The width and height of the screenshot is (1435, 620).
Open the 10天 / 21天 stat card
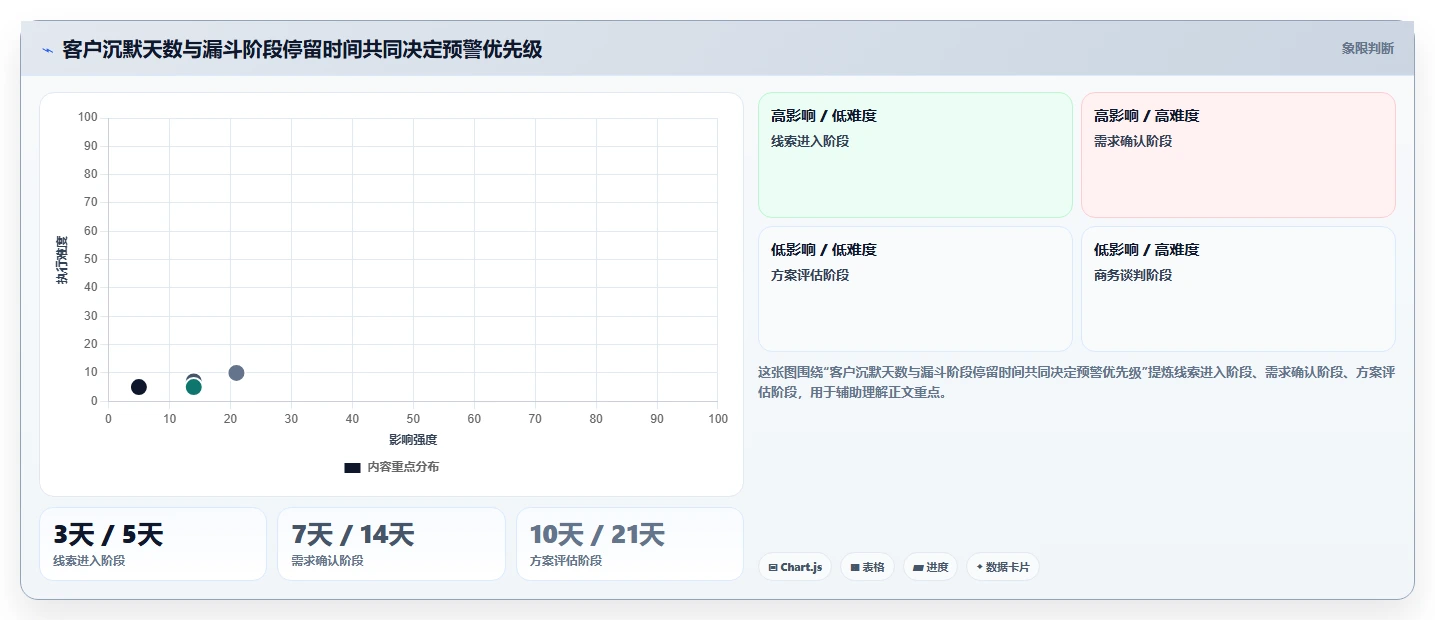click(630, 544)
